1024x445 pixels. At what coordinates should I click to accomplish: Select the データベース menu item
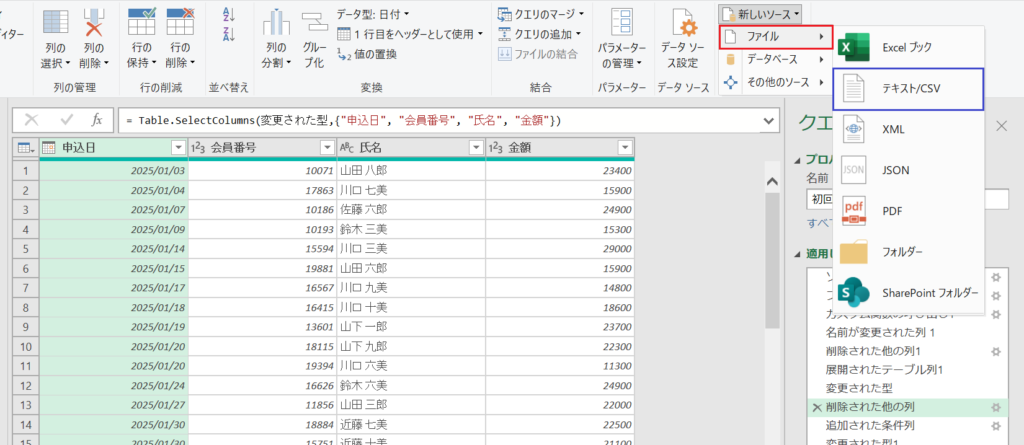[776, 59]
